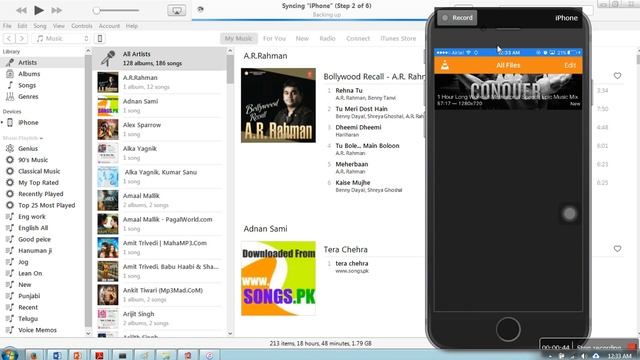Select the song Kaise Mujhe

coord(353,183)
